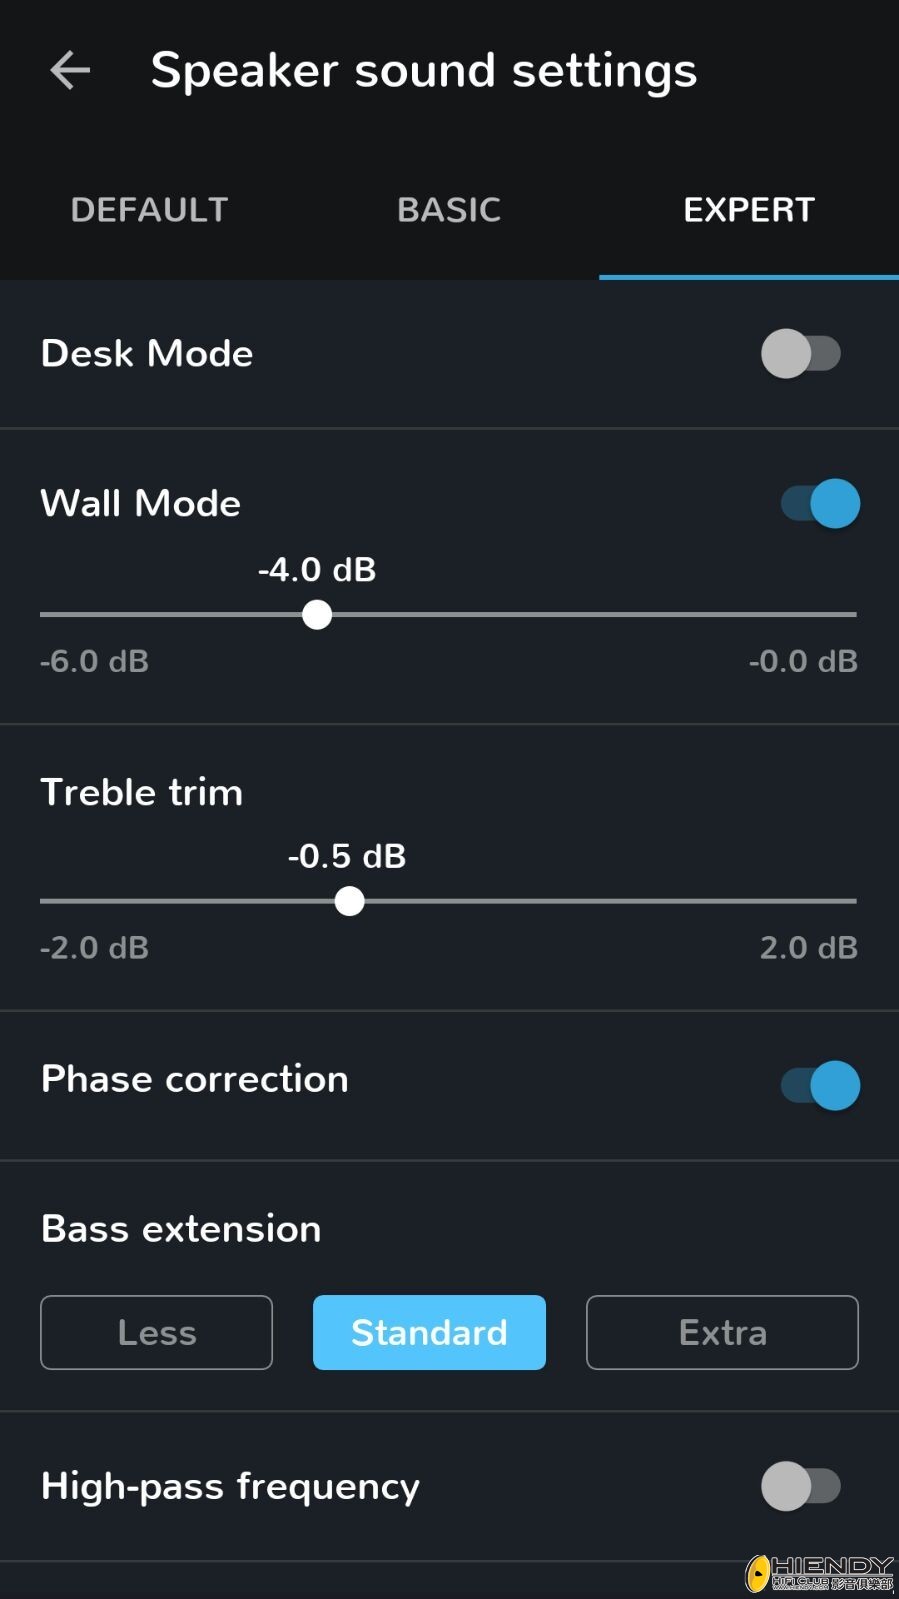Screen dimensions: 899x1599
Task: Enable the High-pass frequency switch
Action: (801, 1486)
